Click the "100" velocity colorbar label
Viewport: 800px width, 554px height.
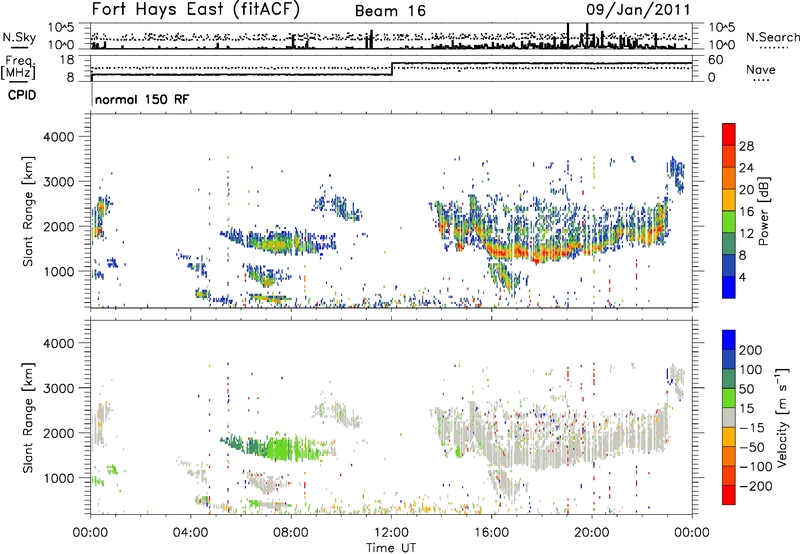click(x=751, y=370)
